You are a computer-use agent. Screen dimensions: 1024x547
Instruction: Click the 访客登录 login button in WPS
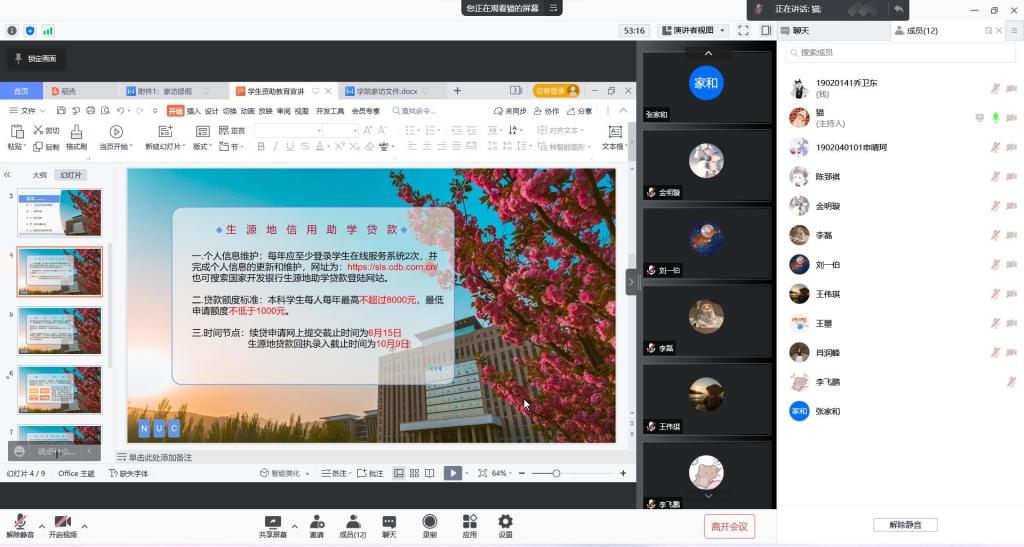pyautogui.click(x=556, y=91)
